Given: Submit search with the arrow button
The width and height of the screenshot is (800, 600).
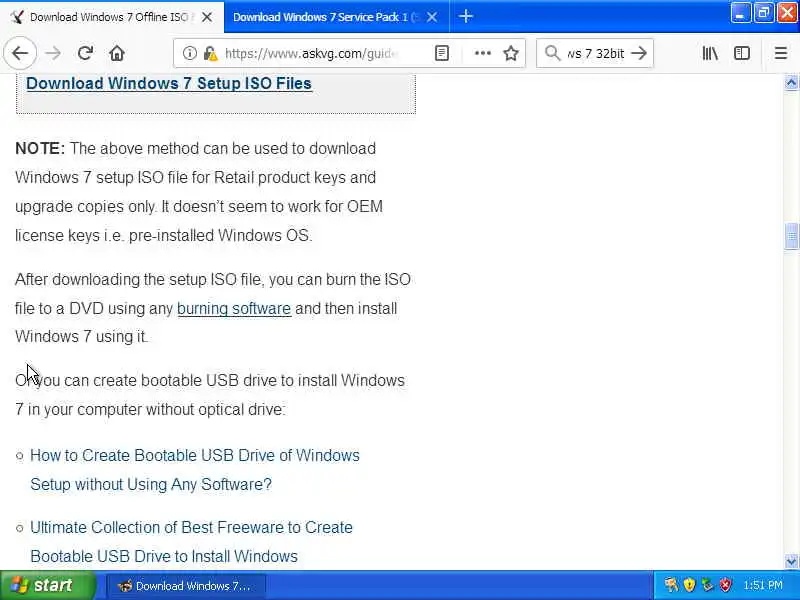Looking at the screenshot, I should [x=639, y=53].
